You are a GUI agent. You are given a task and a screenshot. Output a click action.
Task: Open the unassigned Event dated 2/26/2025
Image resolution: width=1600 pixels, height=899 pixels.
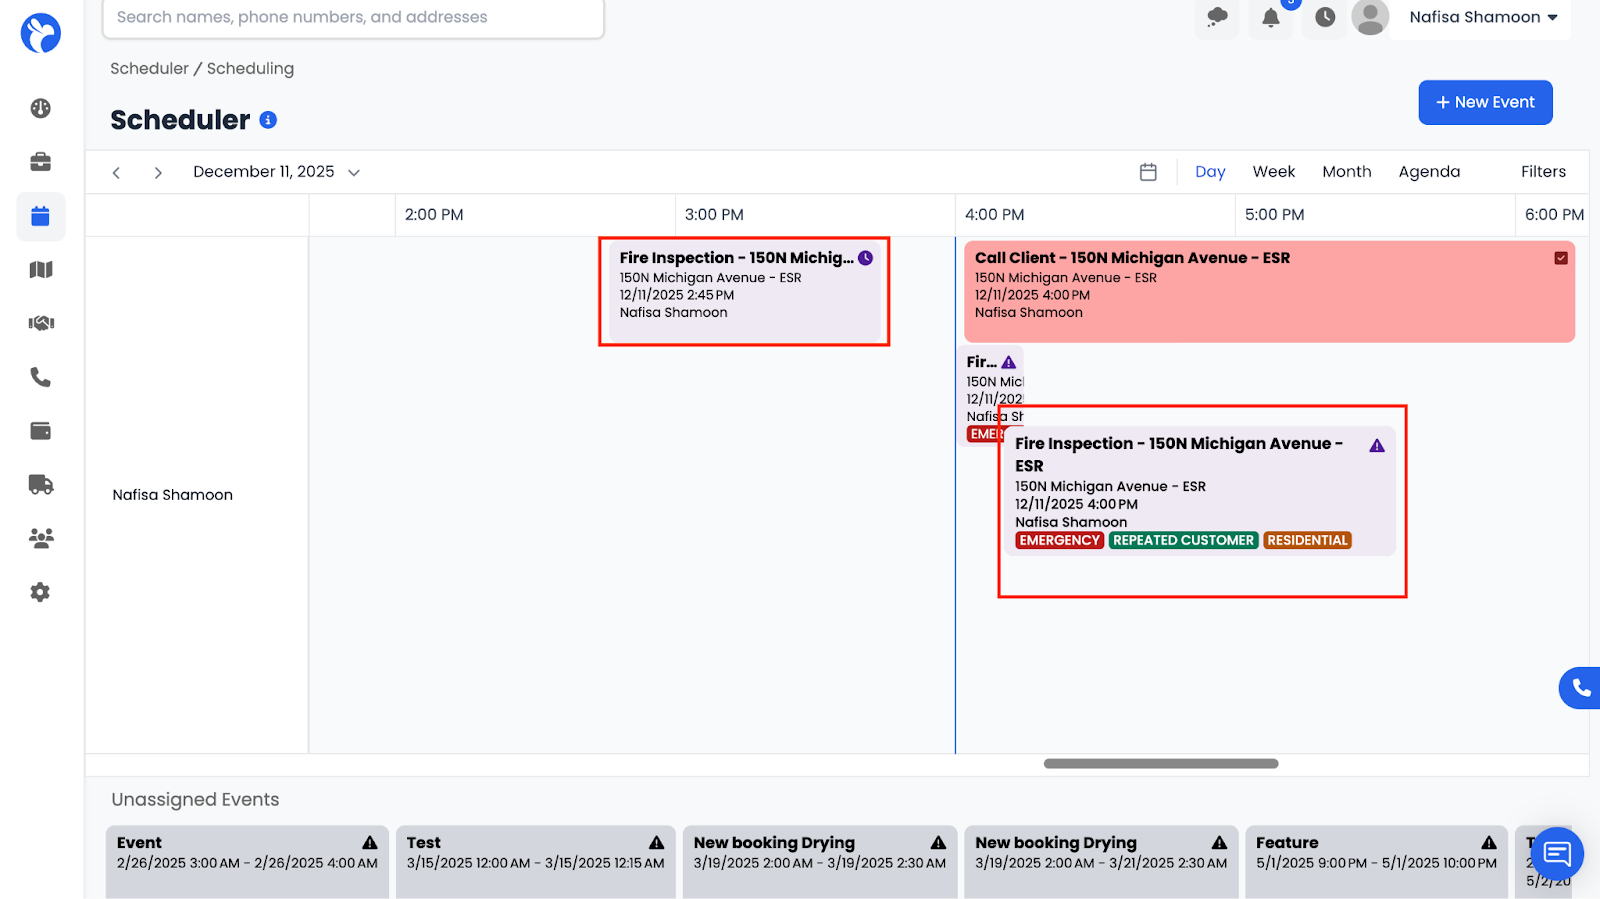click(x=247, y=861)
